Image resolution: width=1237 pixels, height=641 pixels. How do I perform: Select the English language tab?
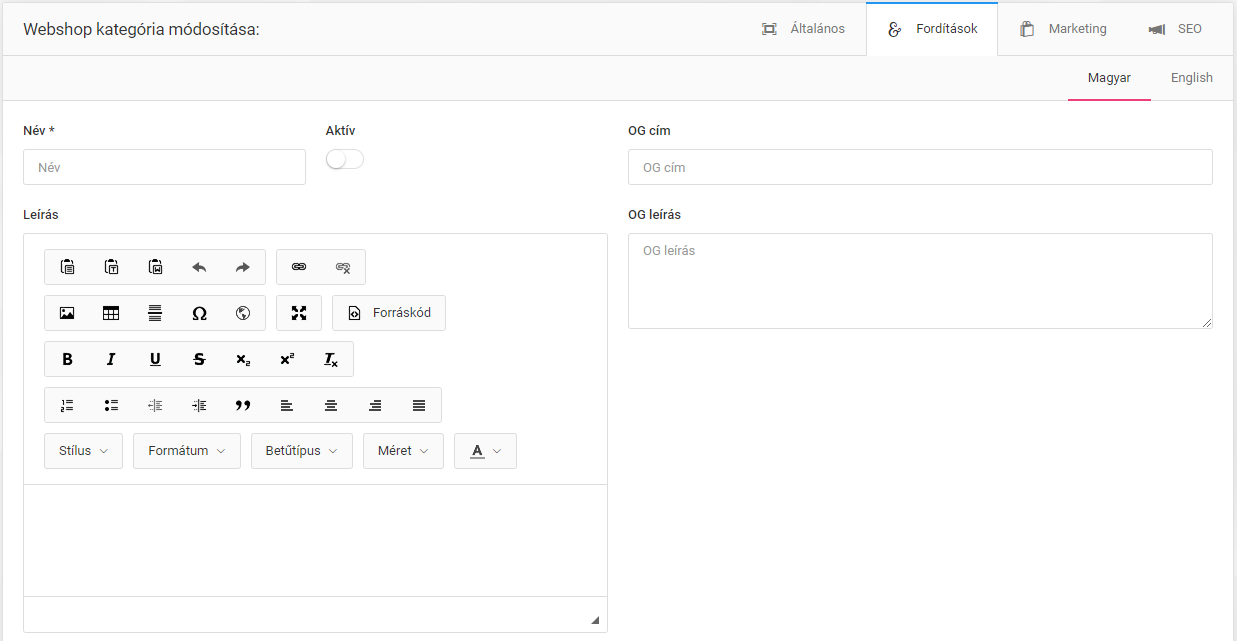(1192, 78)
